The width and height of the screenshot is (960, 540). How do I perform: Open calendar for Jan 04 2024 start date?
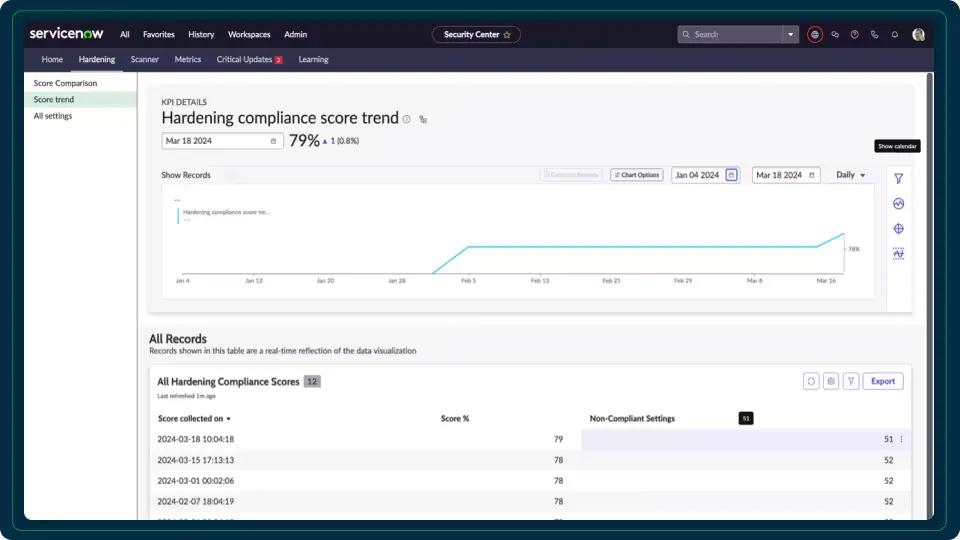pyautogui.click(x=731, y=175)
